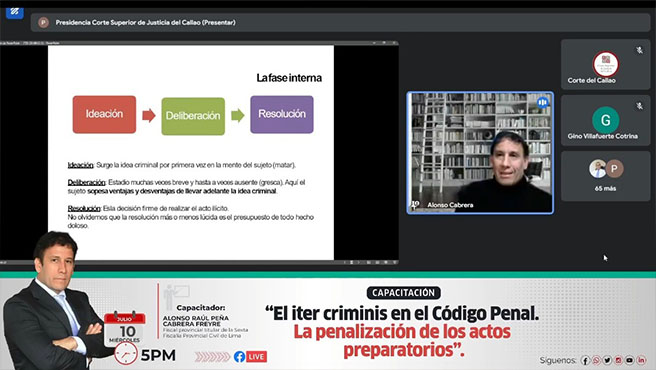
Task: Click the WhatsApp icon in 'Síguenos' row
Action: pos(596,360)
